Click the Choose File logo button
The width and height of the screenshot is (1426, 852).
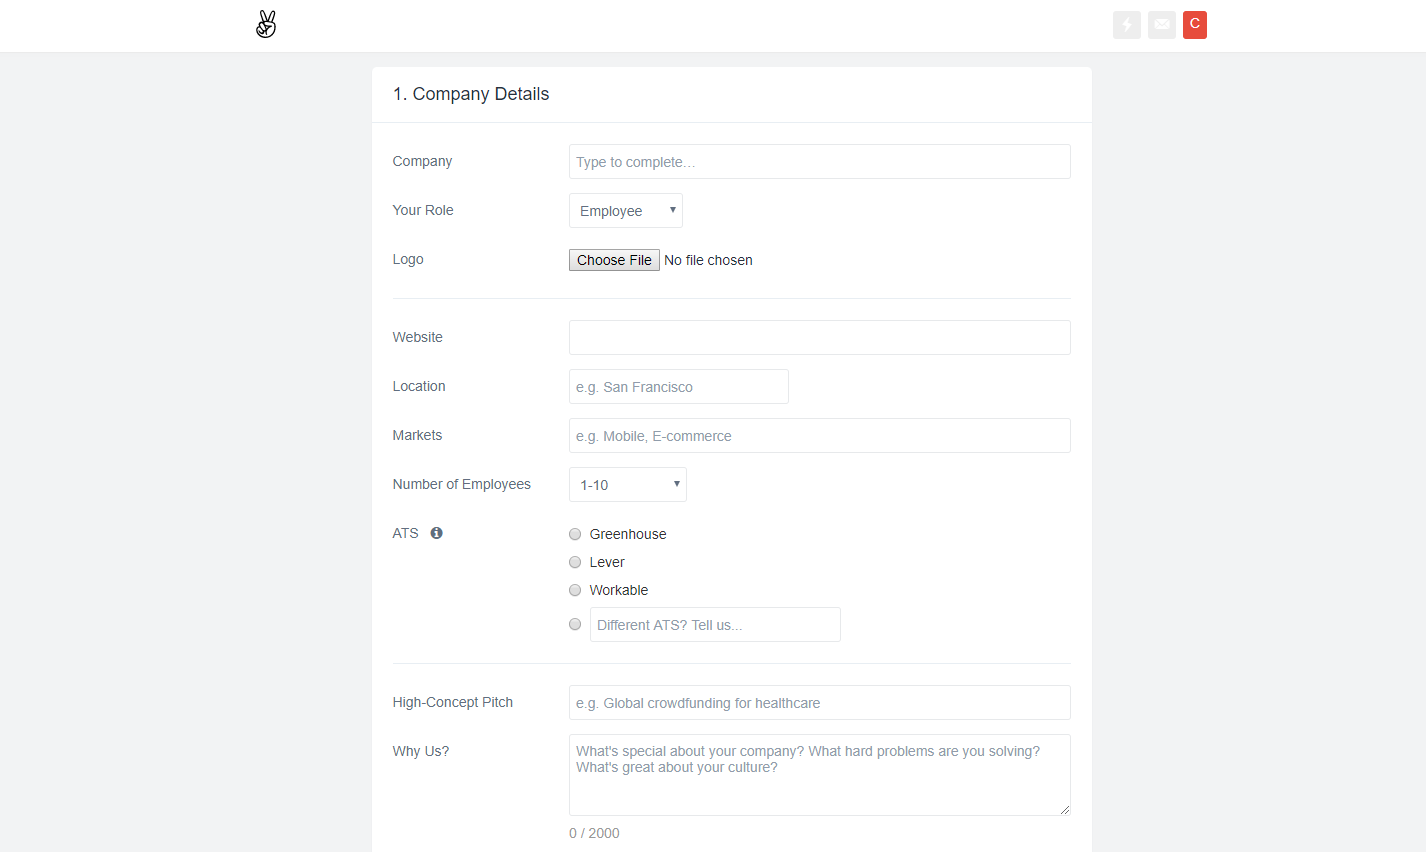coord(614,260)
